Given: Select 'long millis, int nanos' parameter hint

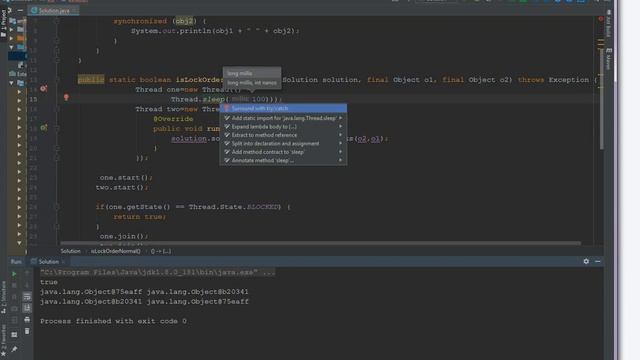Looking at the screenshot, I should (252, 83).
